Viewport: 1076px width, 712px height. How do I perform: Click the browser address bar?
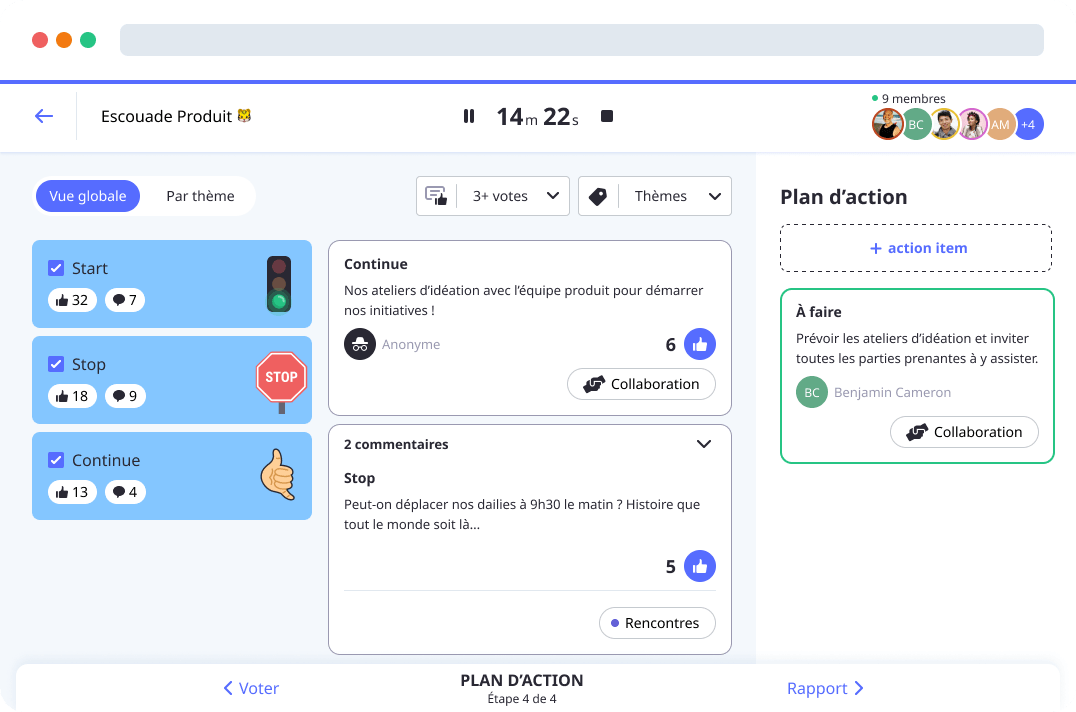[580, 40]
